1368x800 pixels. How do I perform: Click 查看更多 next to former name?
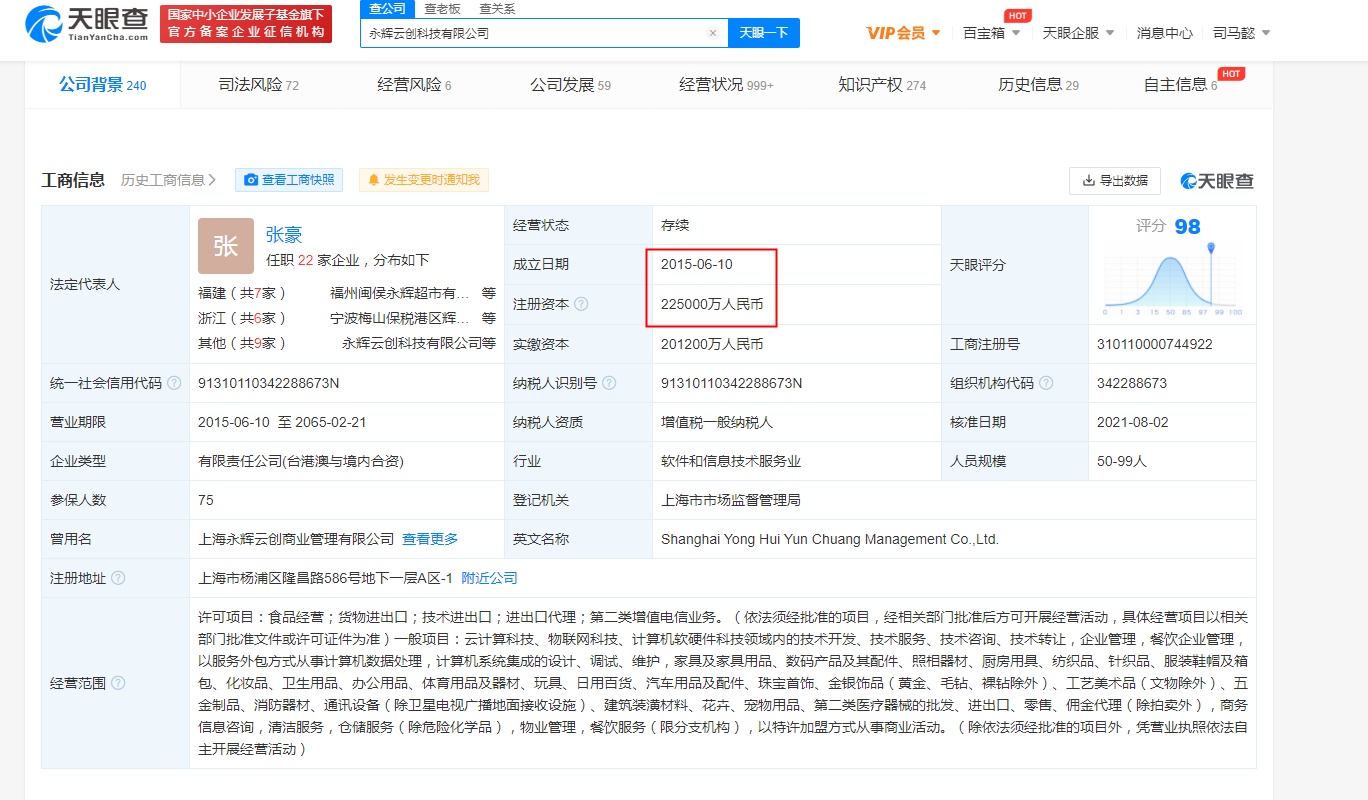point(430,539)
